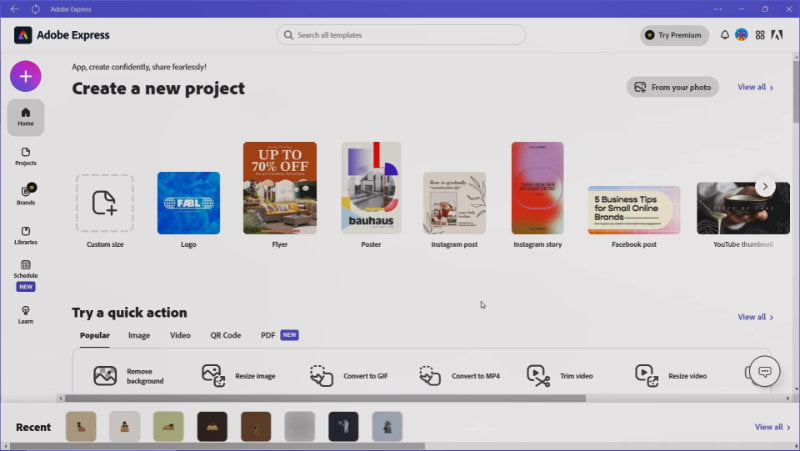Show next project templates with carousel arrow
The height and width of the screenshot is (451, 800).
click(765, 186)
